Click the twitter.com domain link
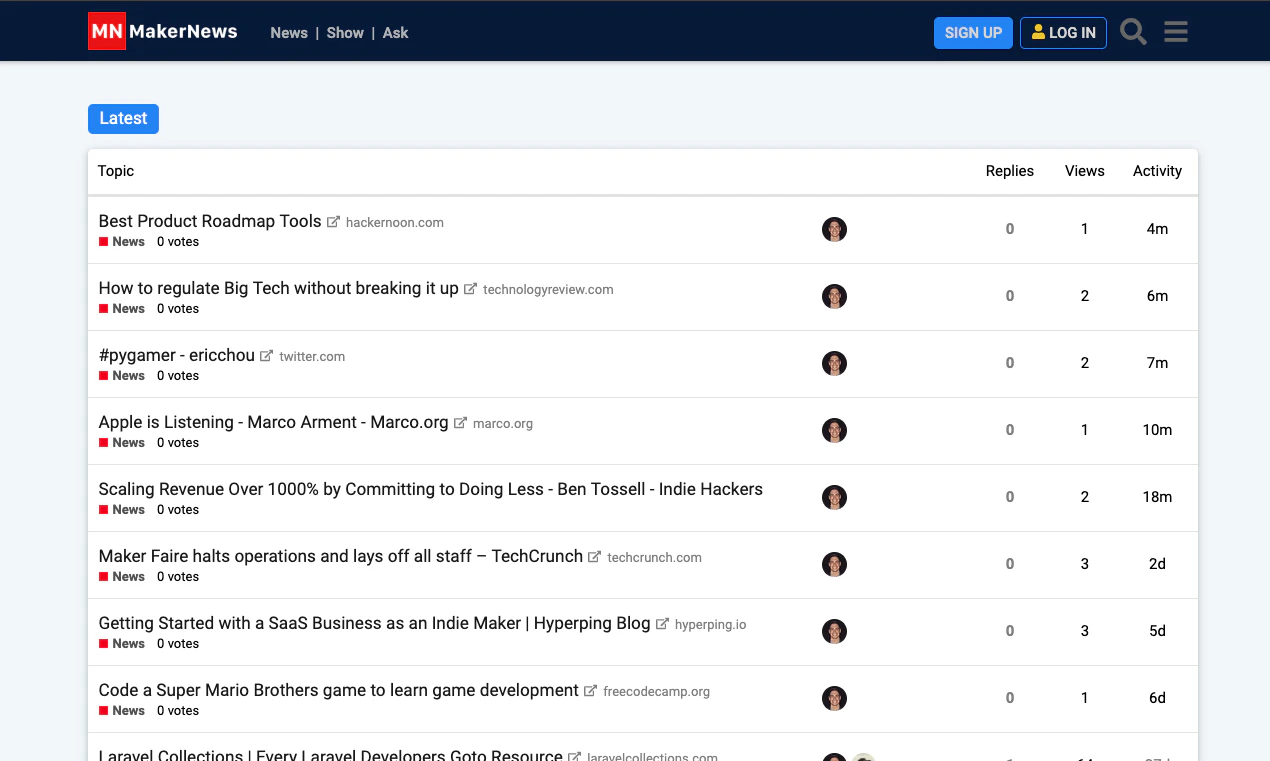1270x761 pixels. (x=312, y=357)
